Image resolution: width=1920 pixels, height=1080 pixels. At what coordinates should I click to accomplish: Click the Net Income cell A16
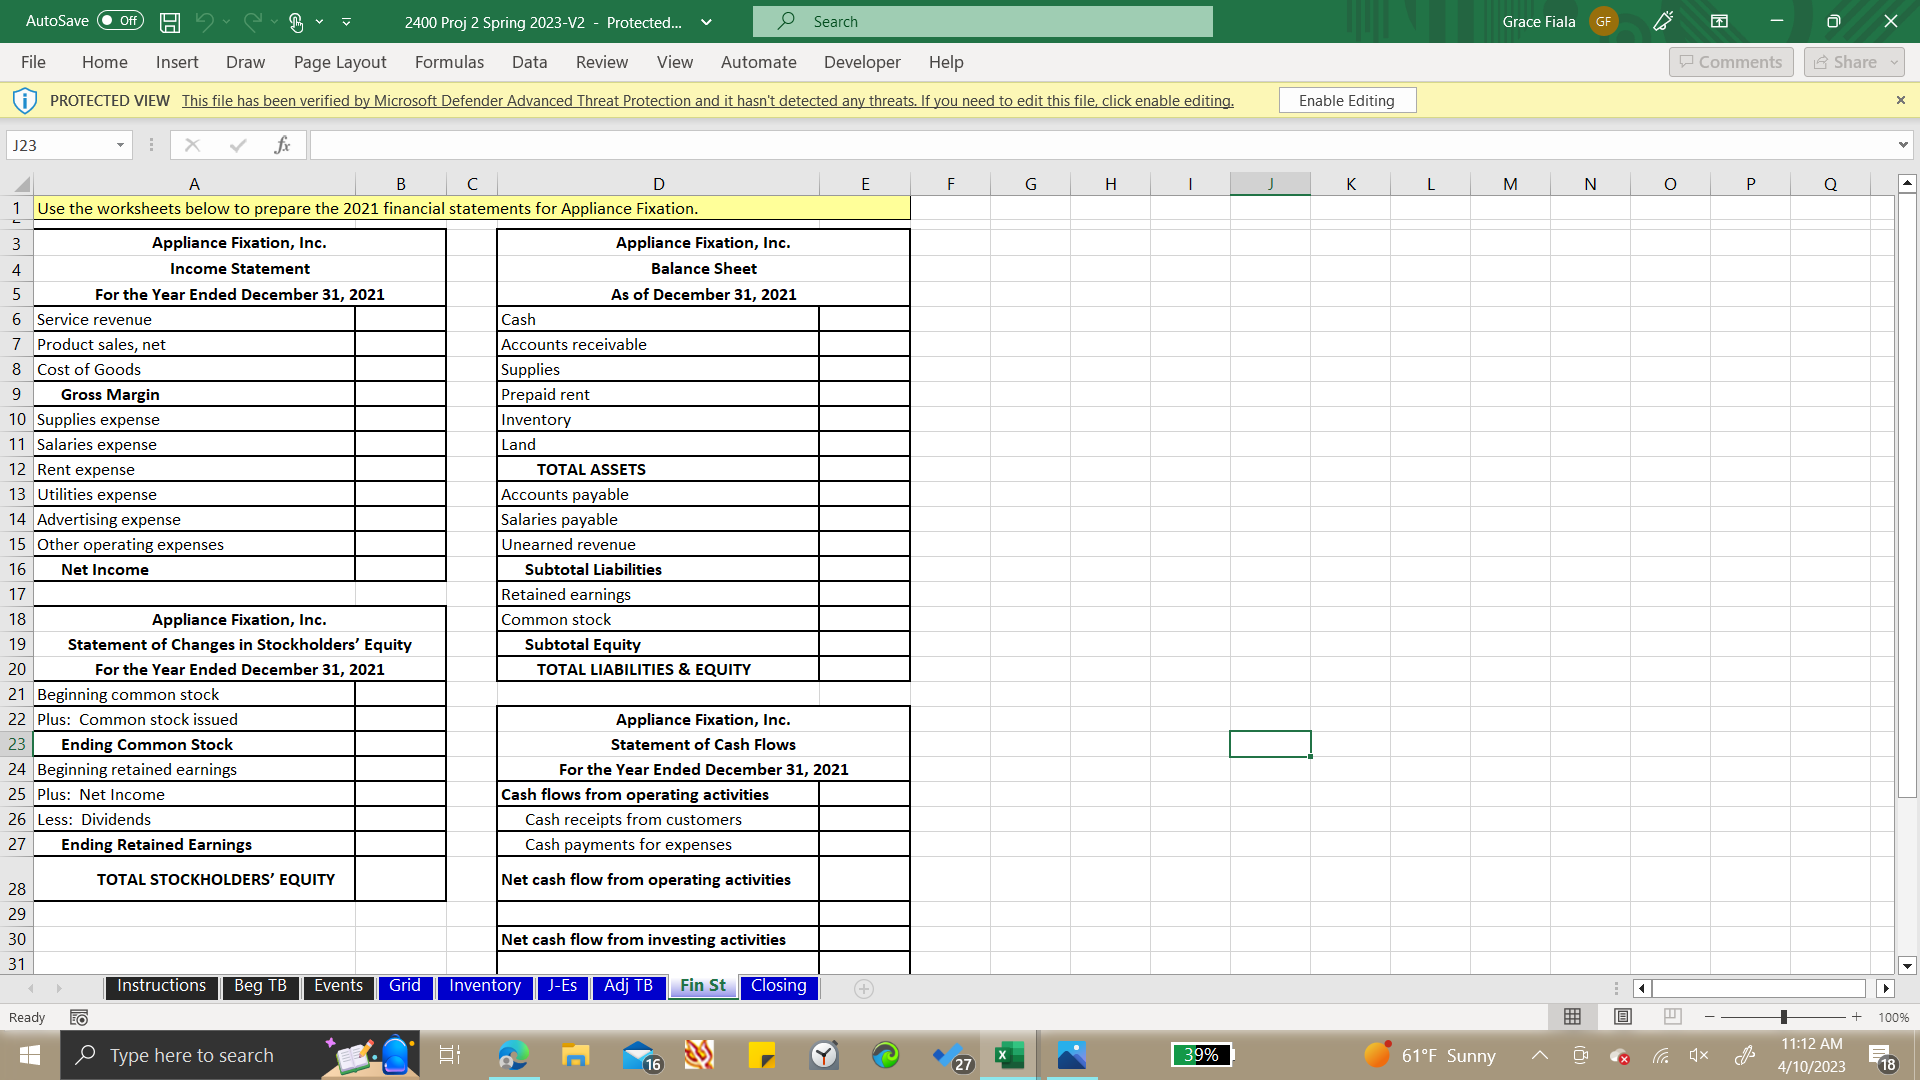coord(194,569)
